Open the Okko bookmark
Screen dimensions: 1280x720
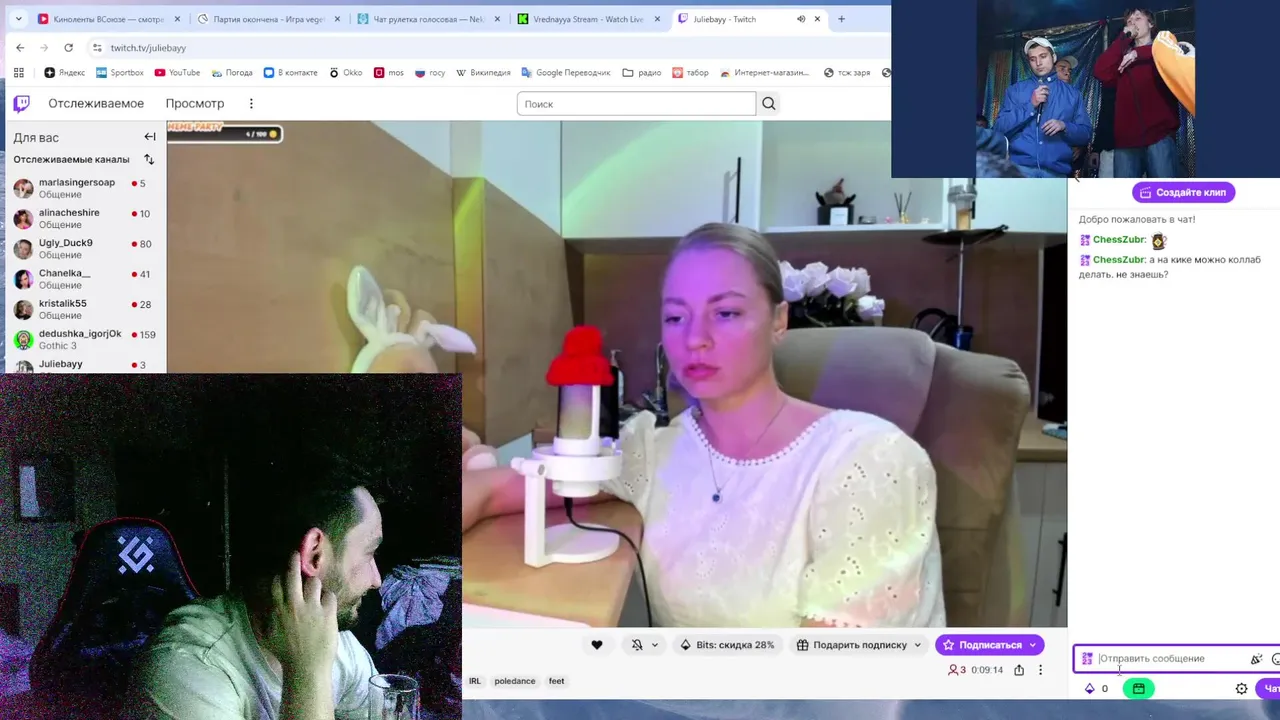(x=345, y=72)
